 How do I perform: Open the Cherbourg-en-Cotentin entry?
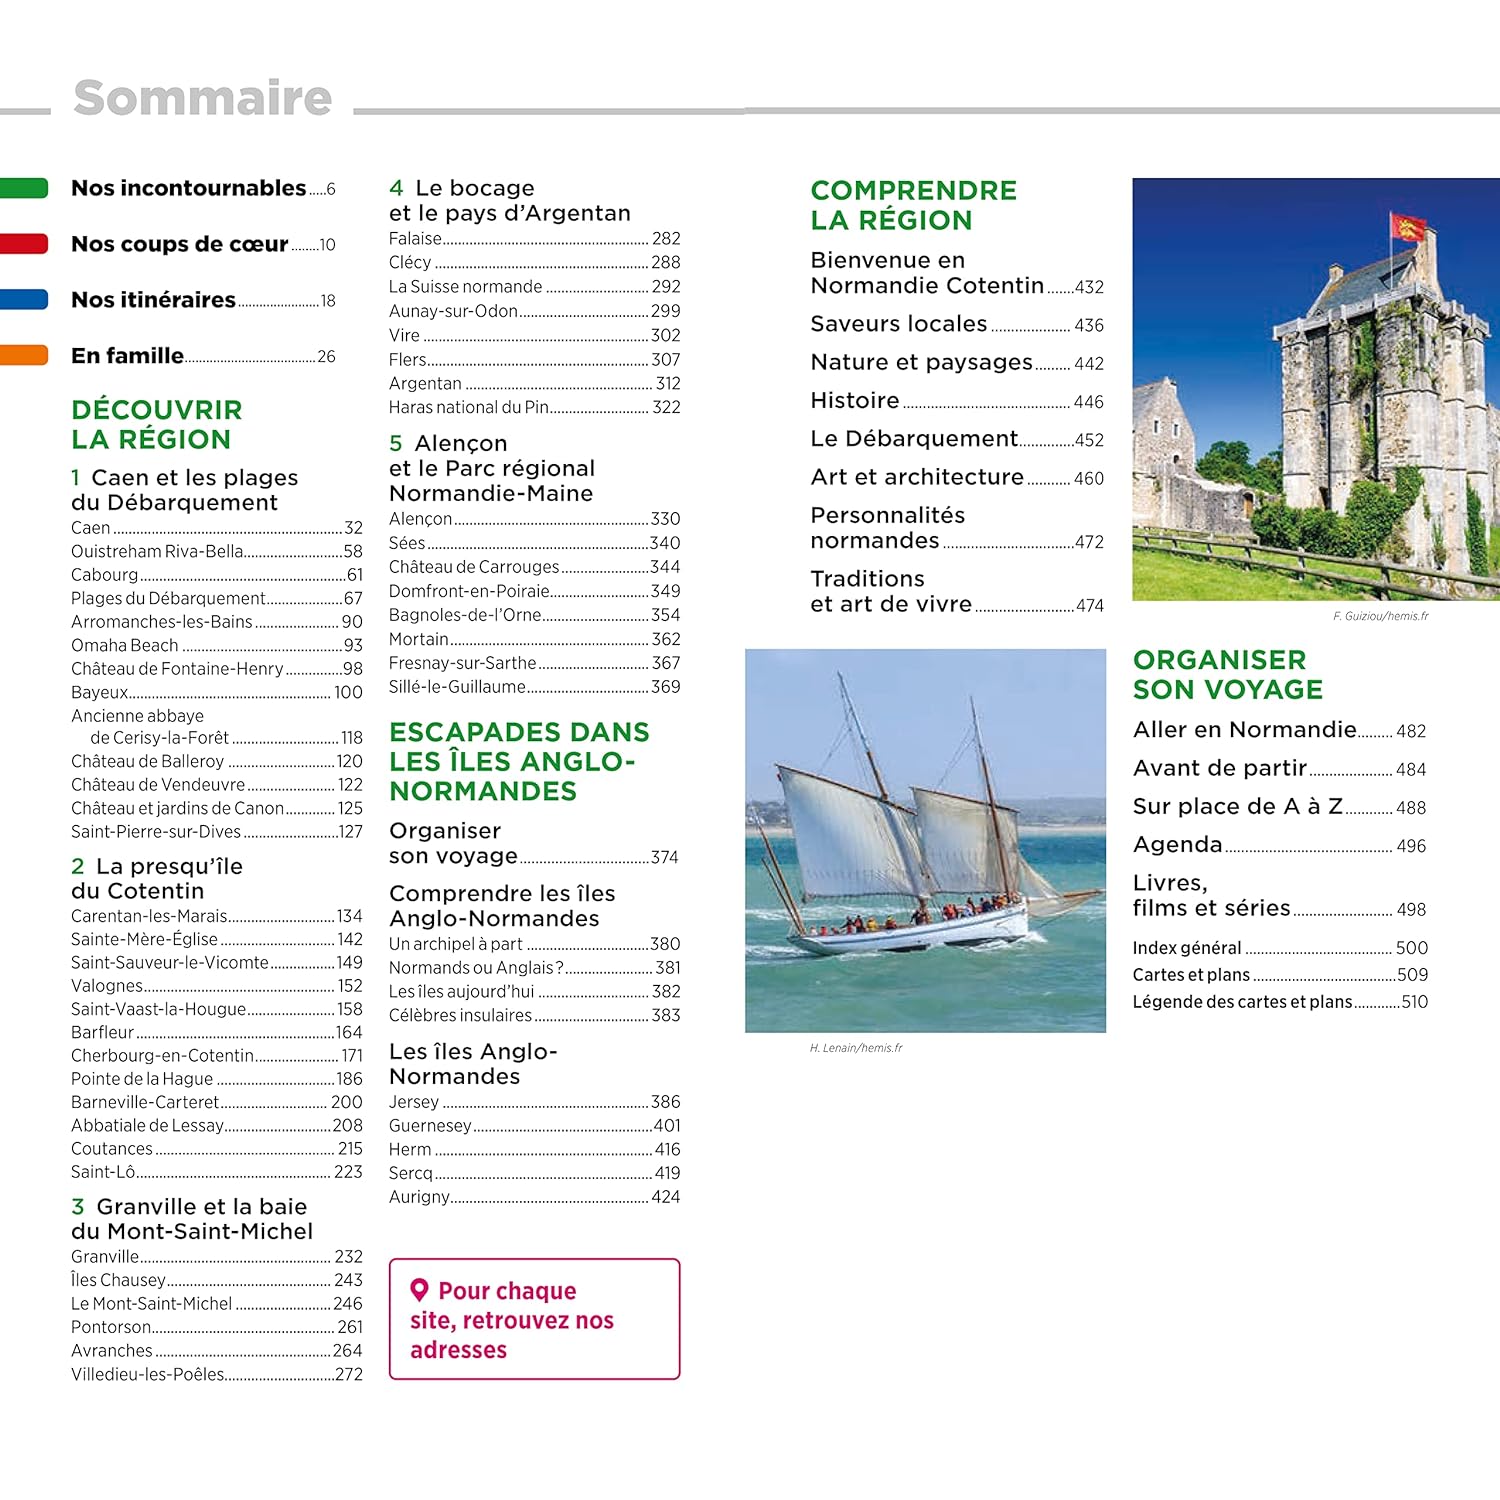[216, 1055]
